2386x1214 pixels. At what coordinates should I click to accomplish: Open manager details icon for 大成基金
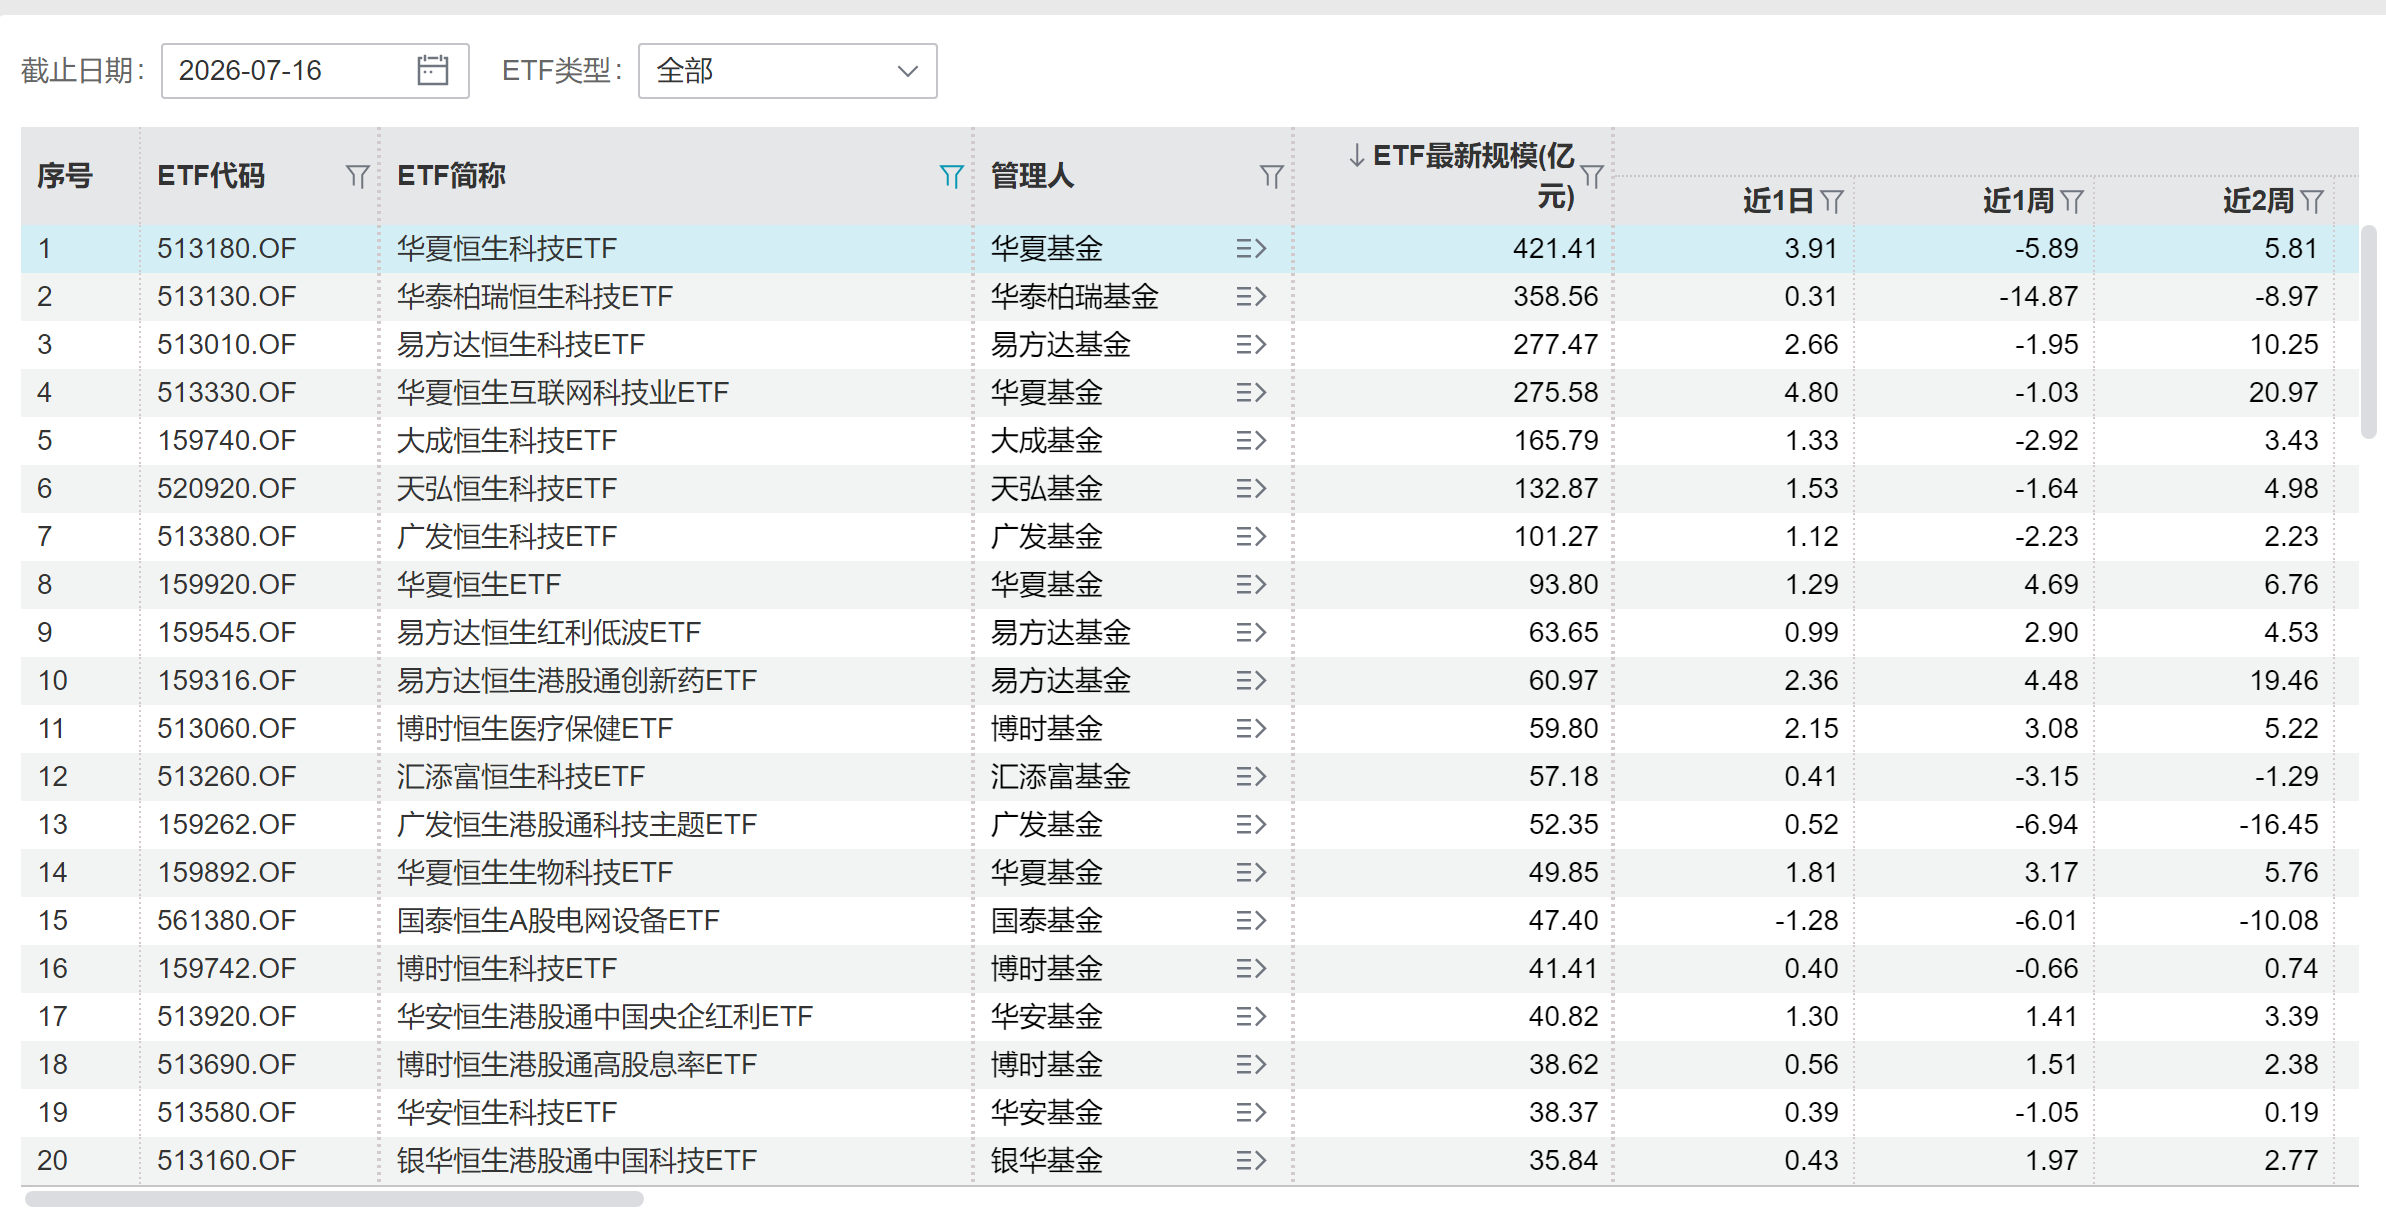pos(1251,440)
